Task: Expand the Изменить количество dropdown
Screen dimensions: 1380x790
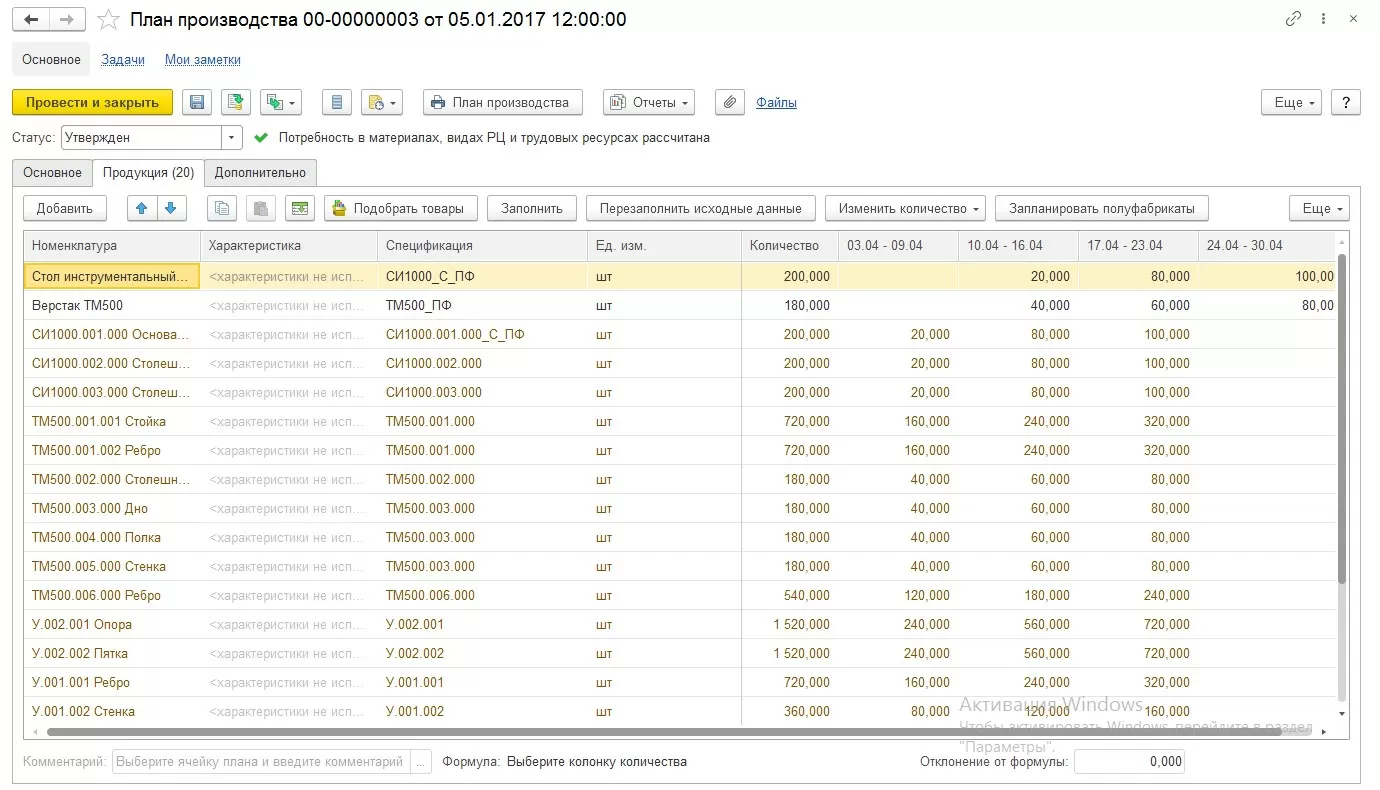Action: (x=904, y=208)
